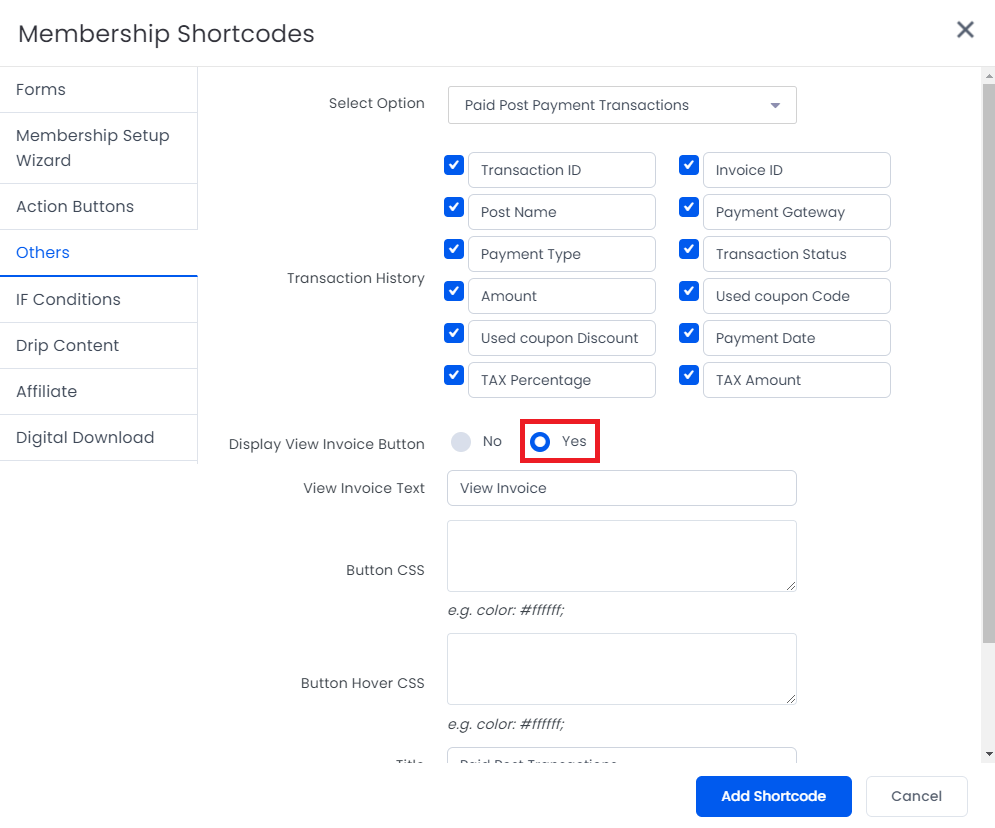
Task: Switch to the Action Buttons tab
Action: point(98,206)
